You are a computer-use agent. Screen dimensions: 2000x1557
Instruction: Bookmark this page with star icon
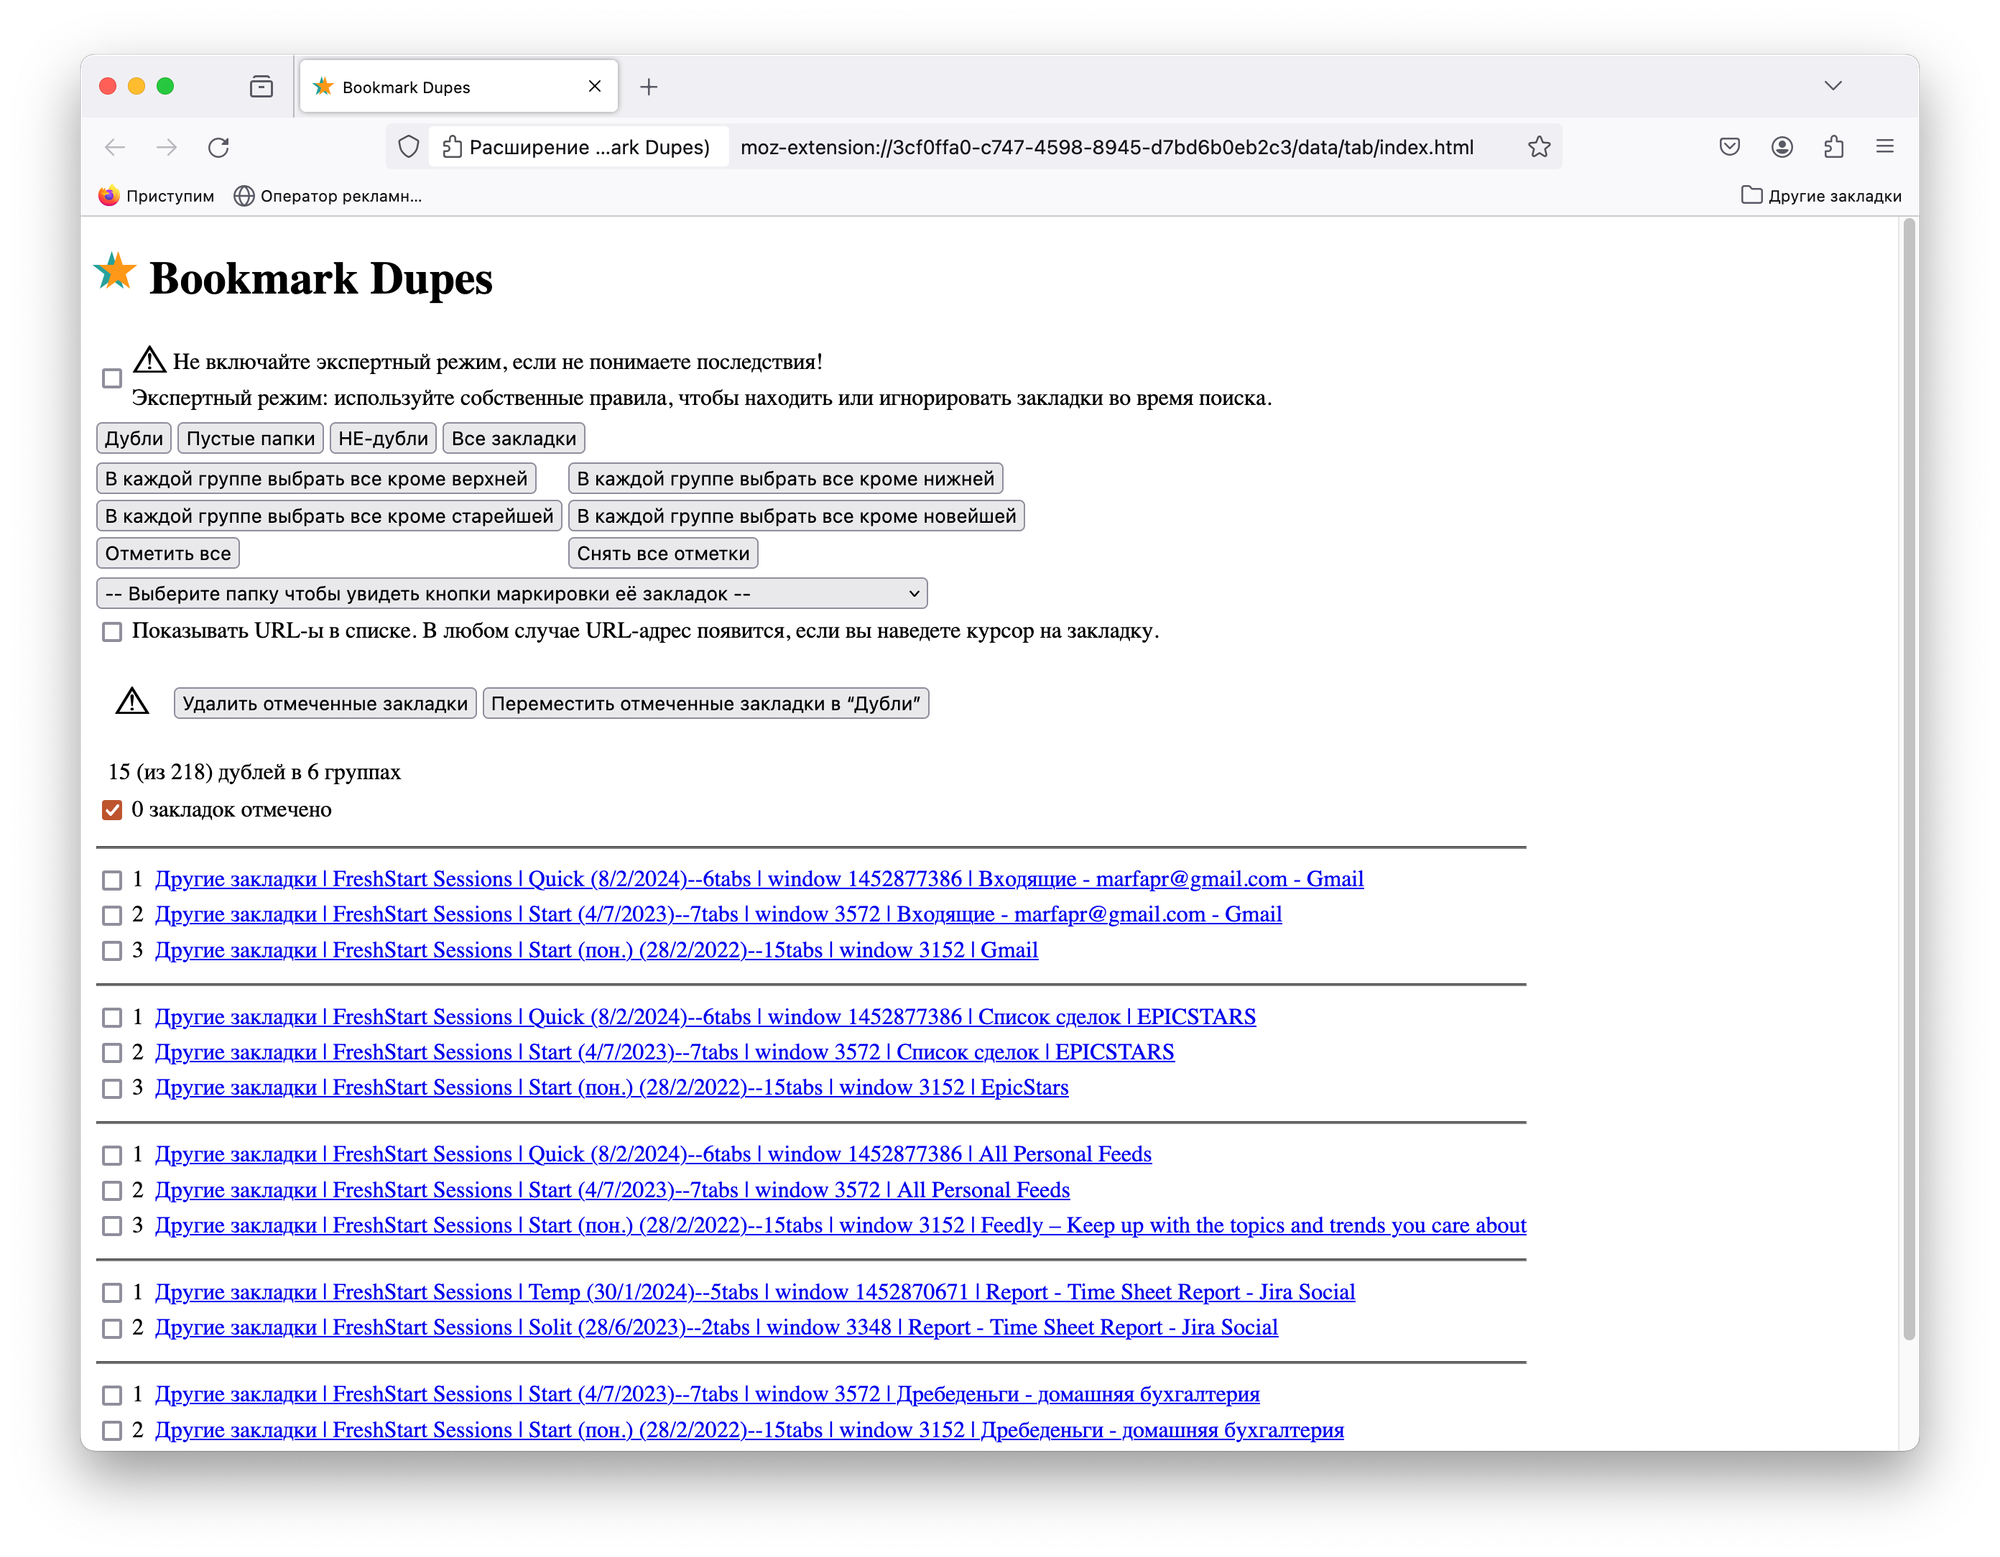[1539, 147]
